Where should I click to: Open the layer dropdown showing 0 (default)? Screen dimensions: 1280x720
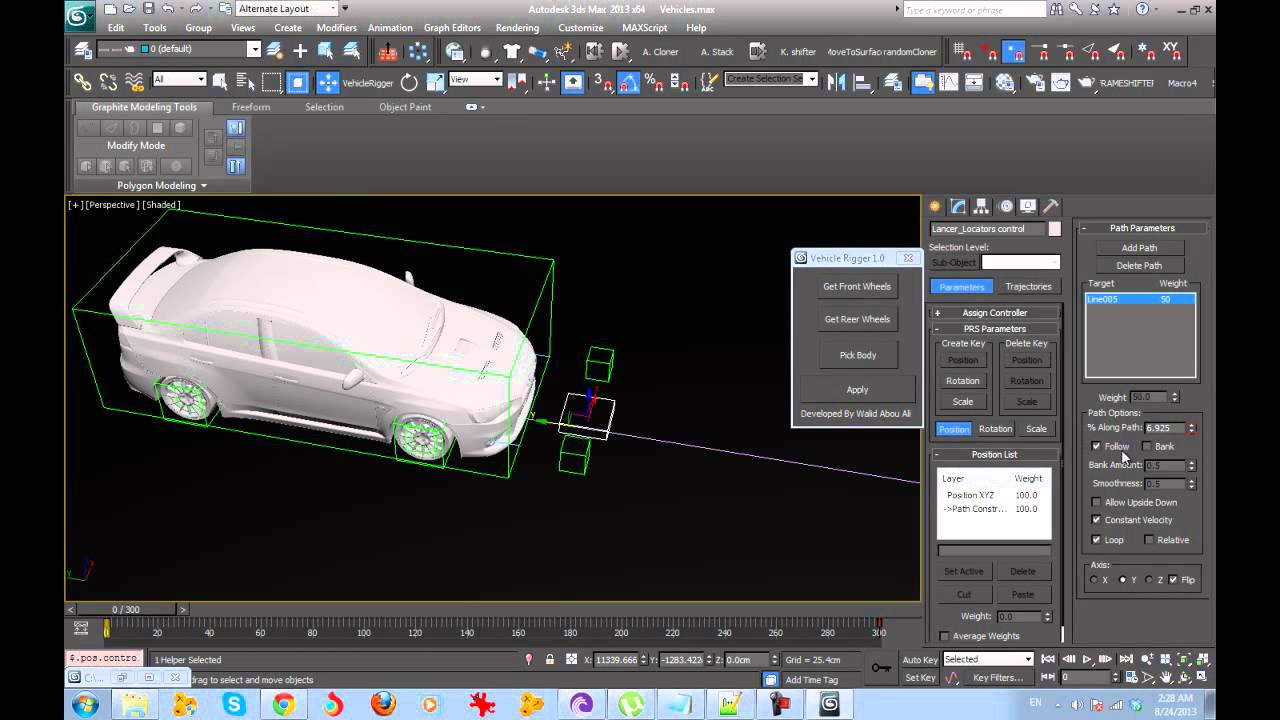pos(254,49)
